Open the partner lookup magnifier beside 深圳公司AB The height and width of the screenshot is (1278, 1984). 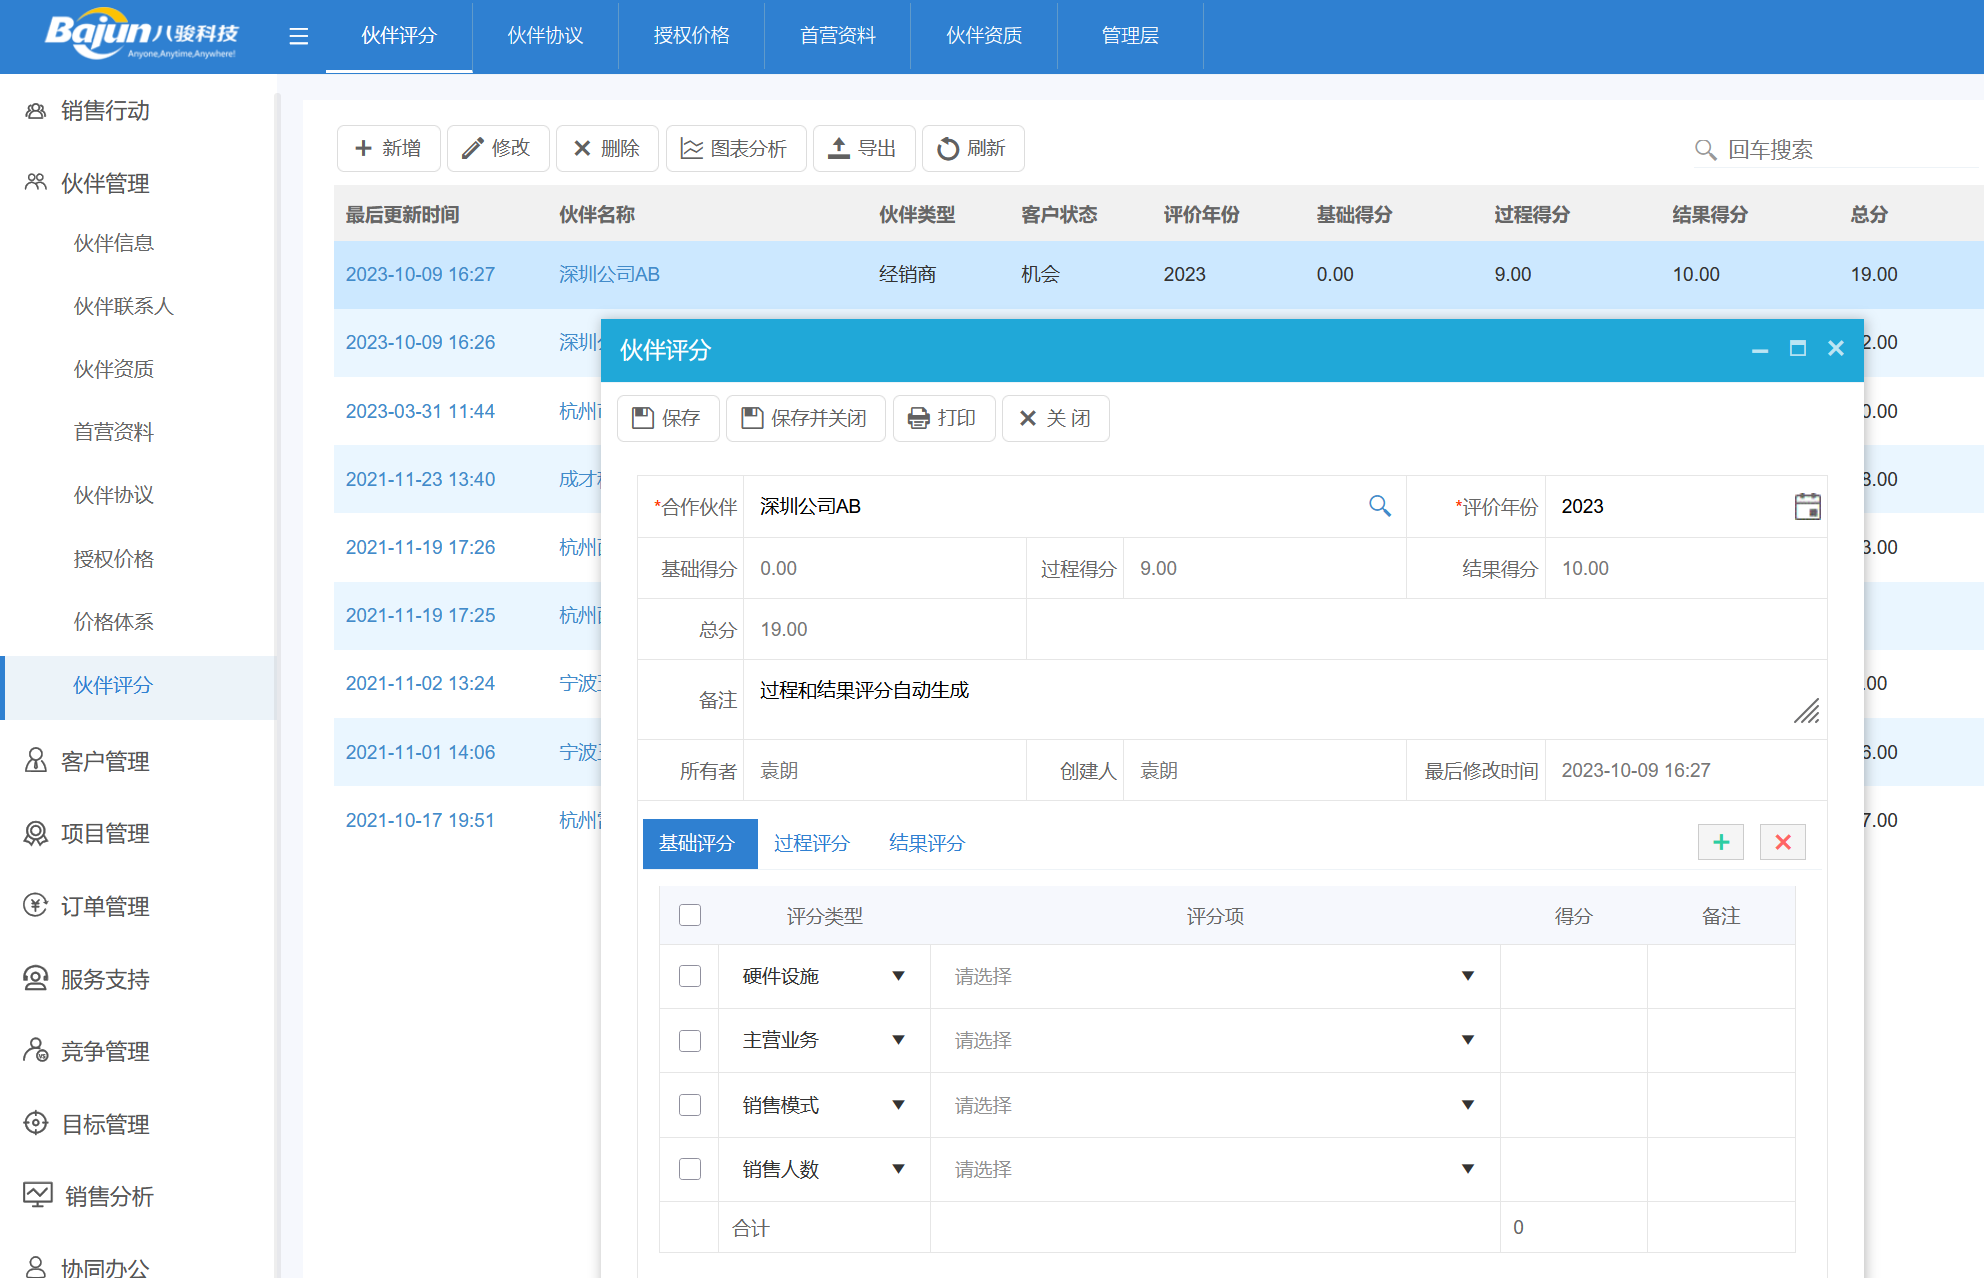(x=1381, y=506)
